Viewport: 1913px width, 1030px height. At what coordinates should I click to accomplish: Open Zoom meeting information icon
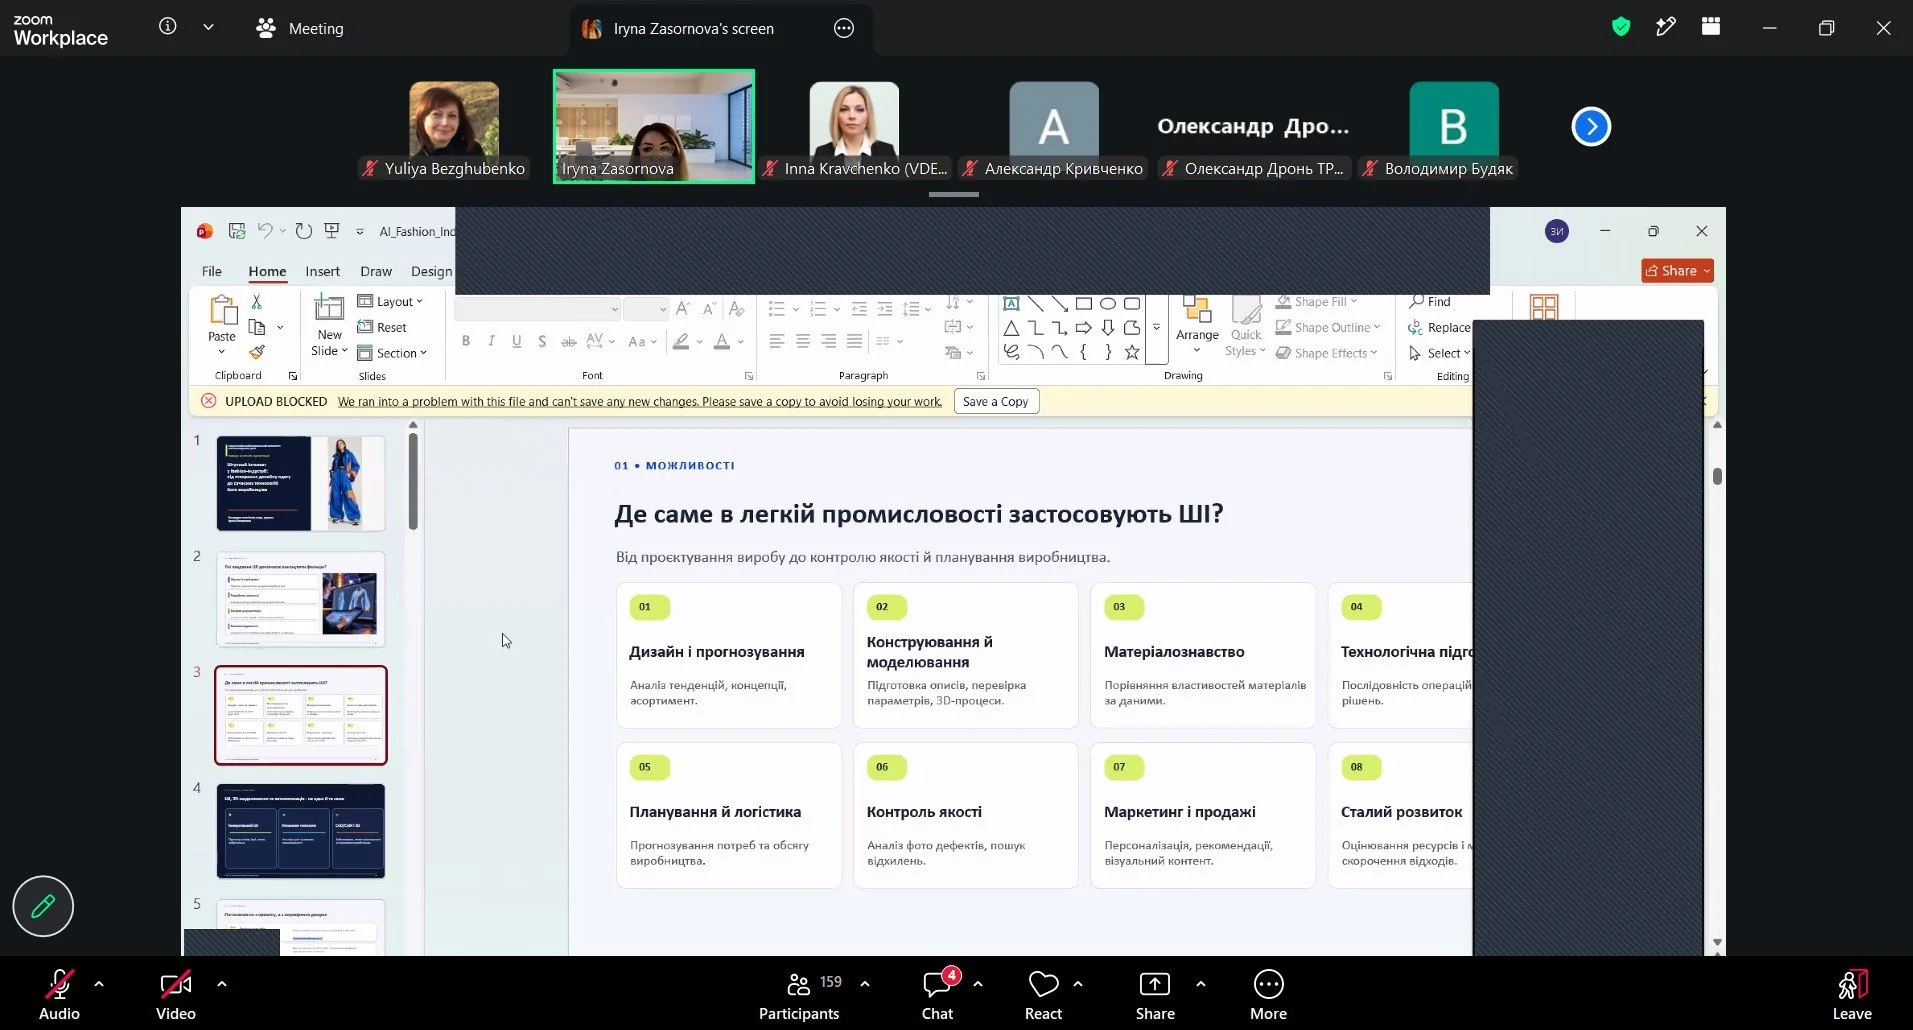coord(168,27)
